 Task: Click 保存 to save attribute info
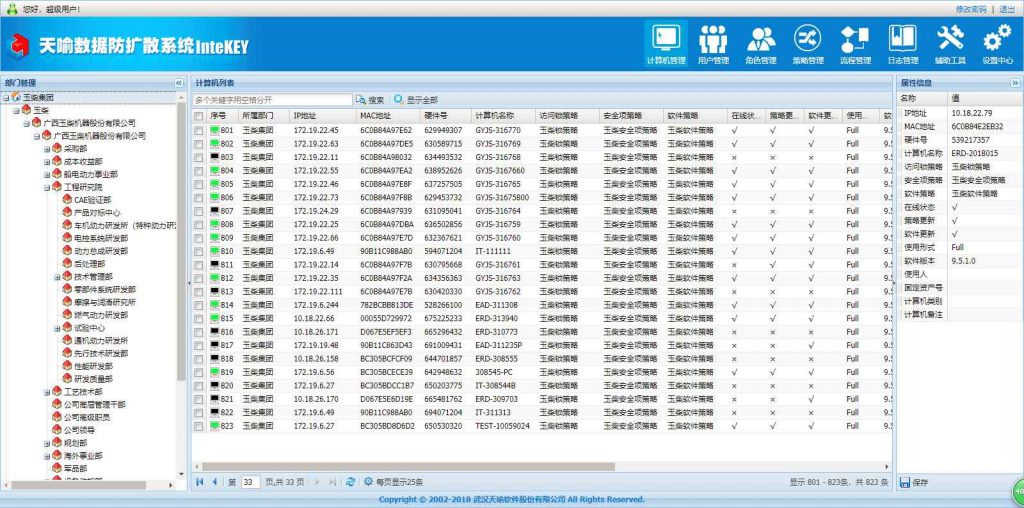pyautogui.click(x=914, y=483)
